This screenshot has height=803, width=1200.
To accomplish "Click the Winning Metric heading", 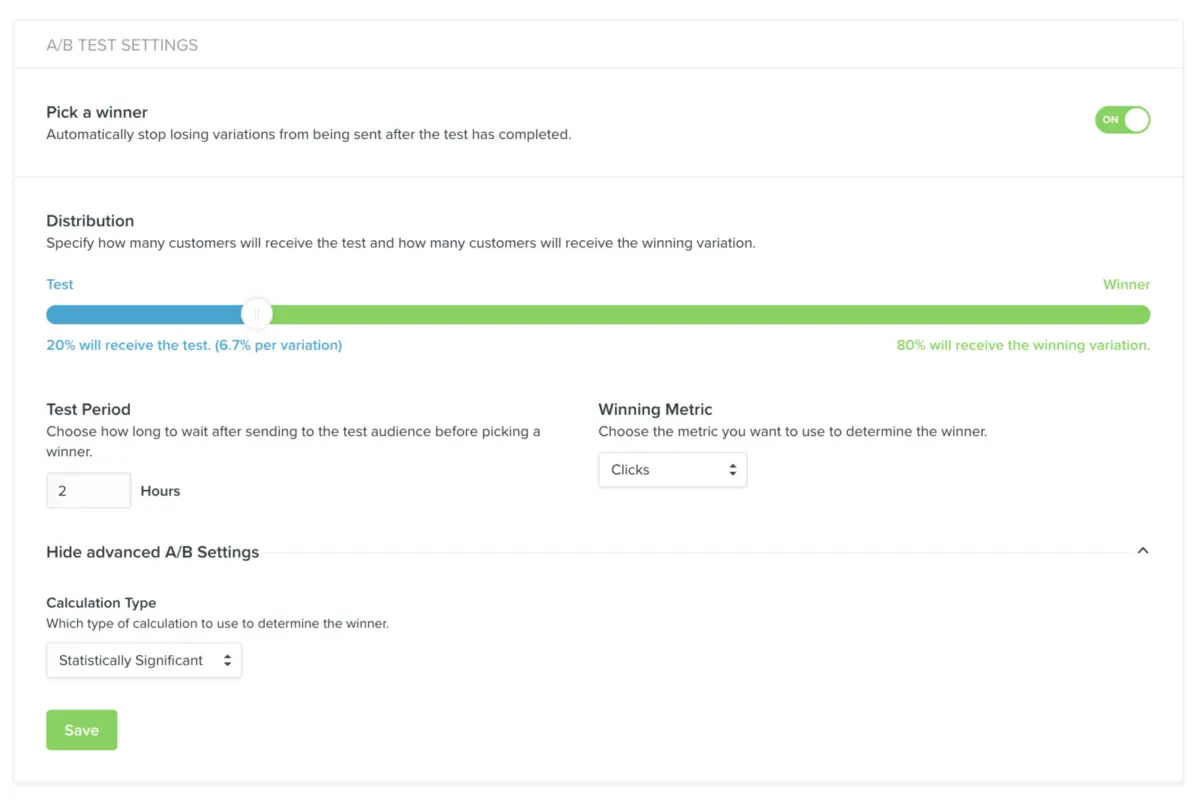I will pyautogui.click(x=655, y=409).
